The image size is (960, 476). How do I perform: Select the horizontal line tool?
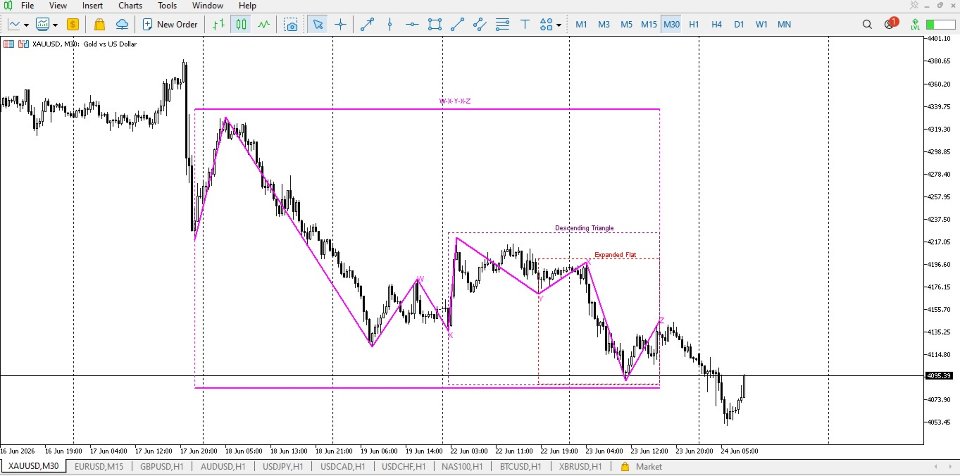pos(412,25)
